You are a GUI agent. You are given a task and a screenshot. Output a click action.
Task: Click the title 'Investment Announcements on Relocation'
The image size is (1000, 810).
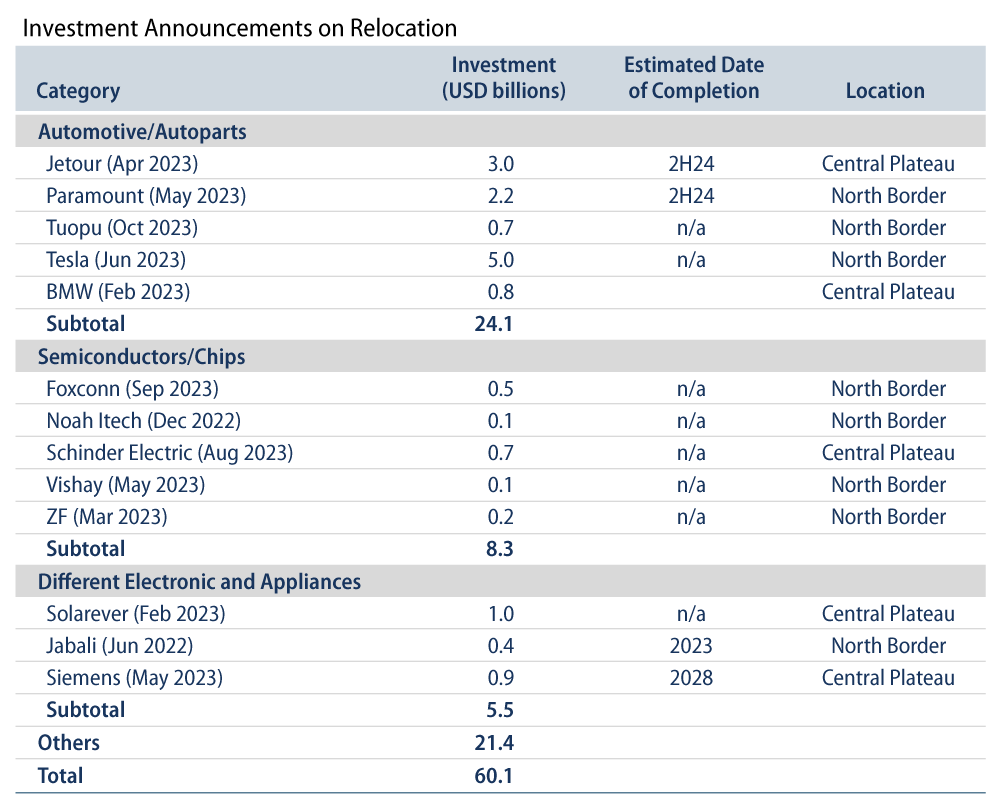tap(240, 29)
